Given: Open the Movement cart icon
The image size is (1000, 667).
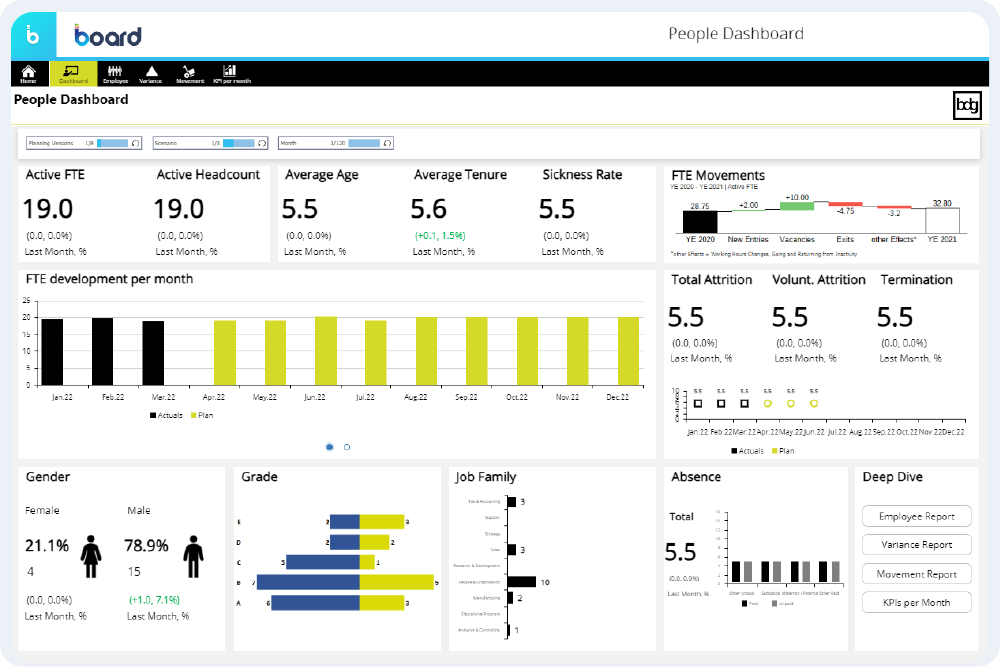Looking at the screenshot, I should [x=189, y=73].
